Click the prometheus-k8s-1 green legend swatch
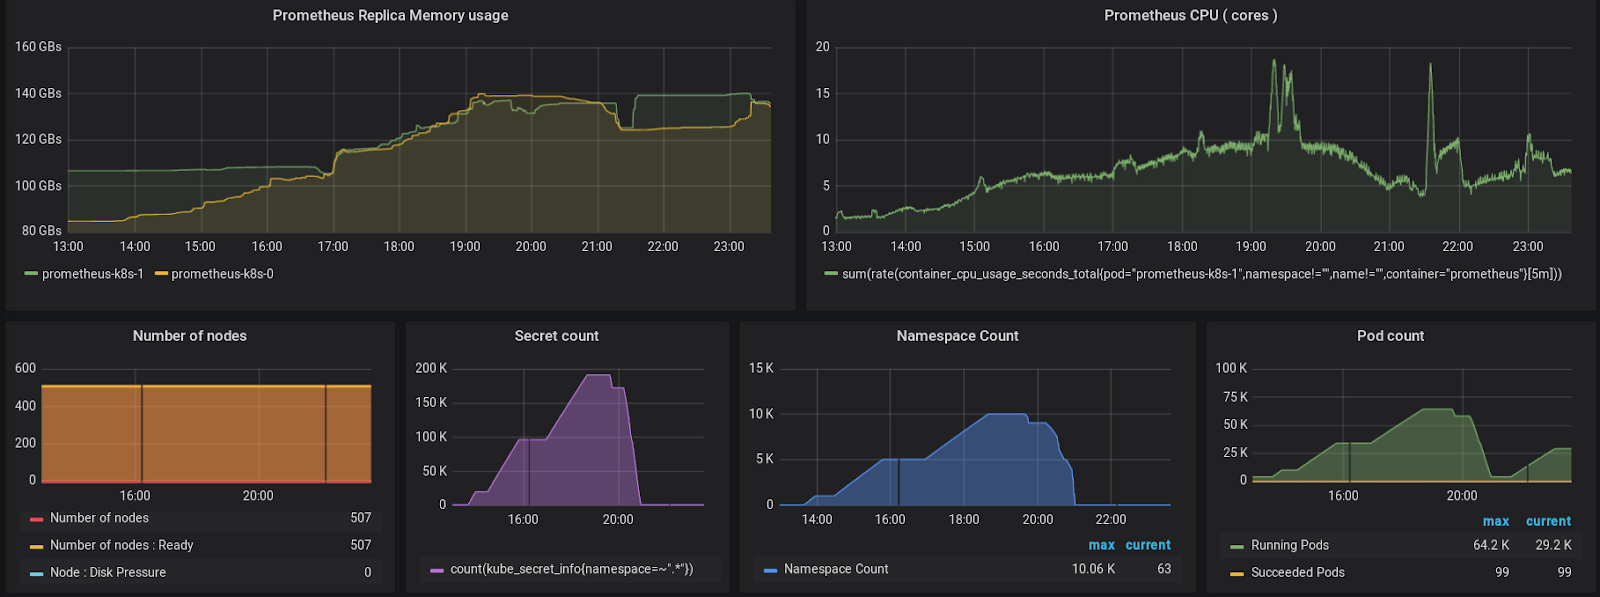This screenshot has height=597, width=1600. pyautogui.click(x=31, y=274)
